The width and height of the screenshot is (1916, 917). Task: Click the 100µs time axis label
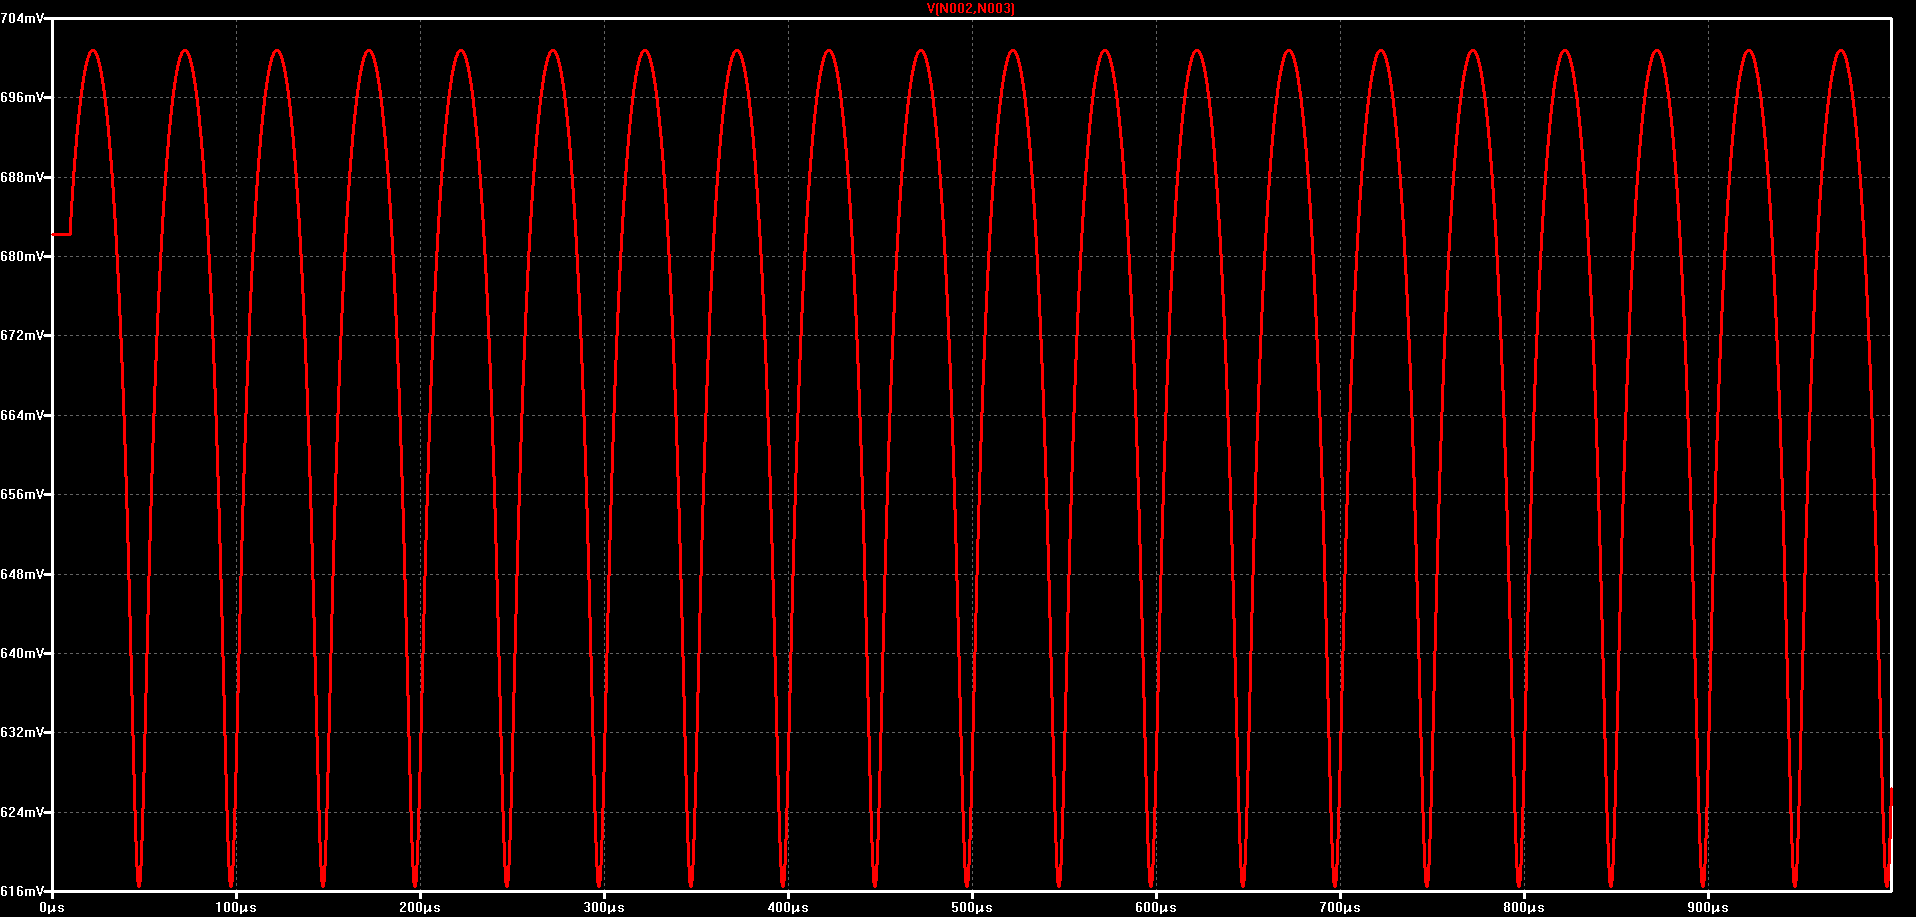pos(236,907)
